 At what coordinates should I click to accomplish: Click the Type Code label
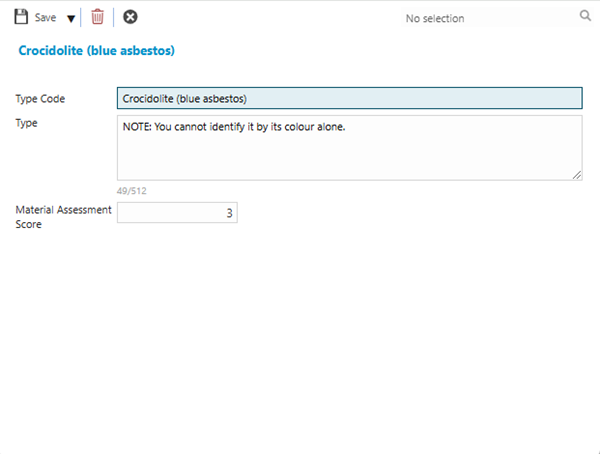pos(40,99)
